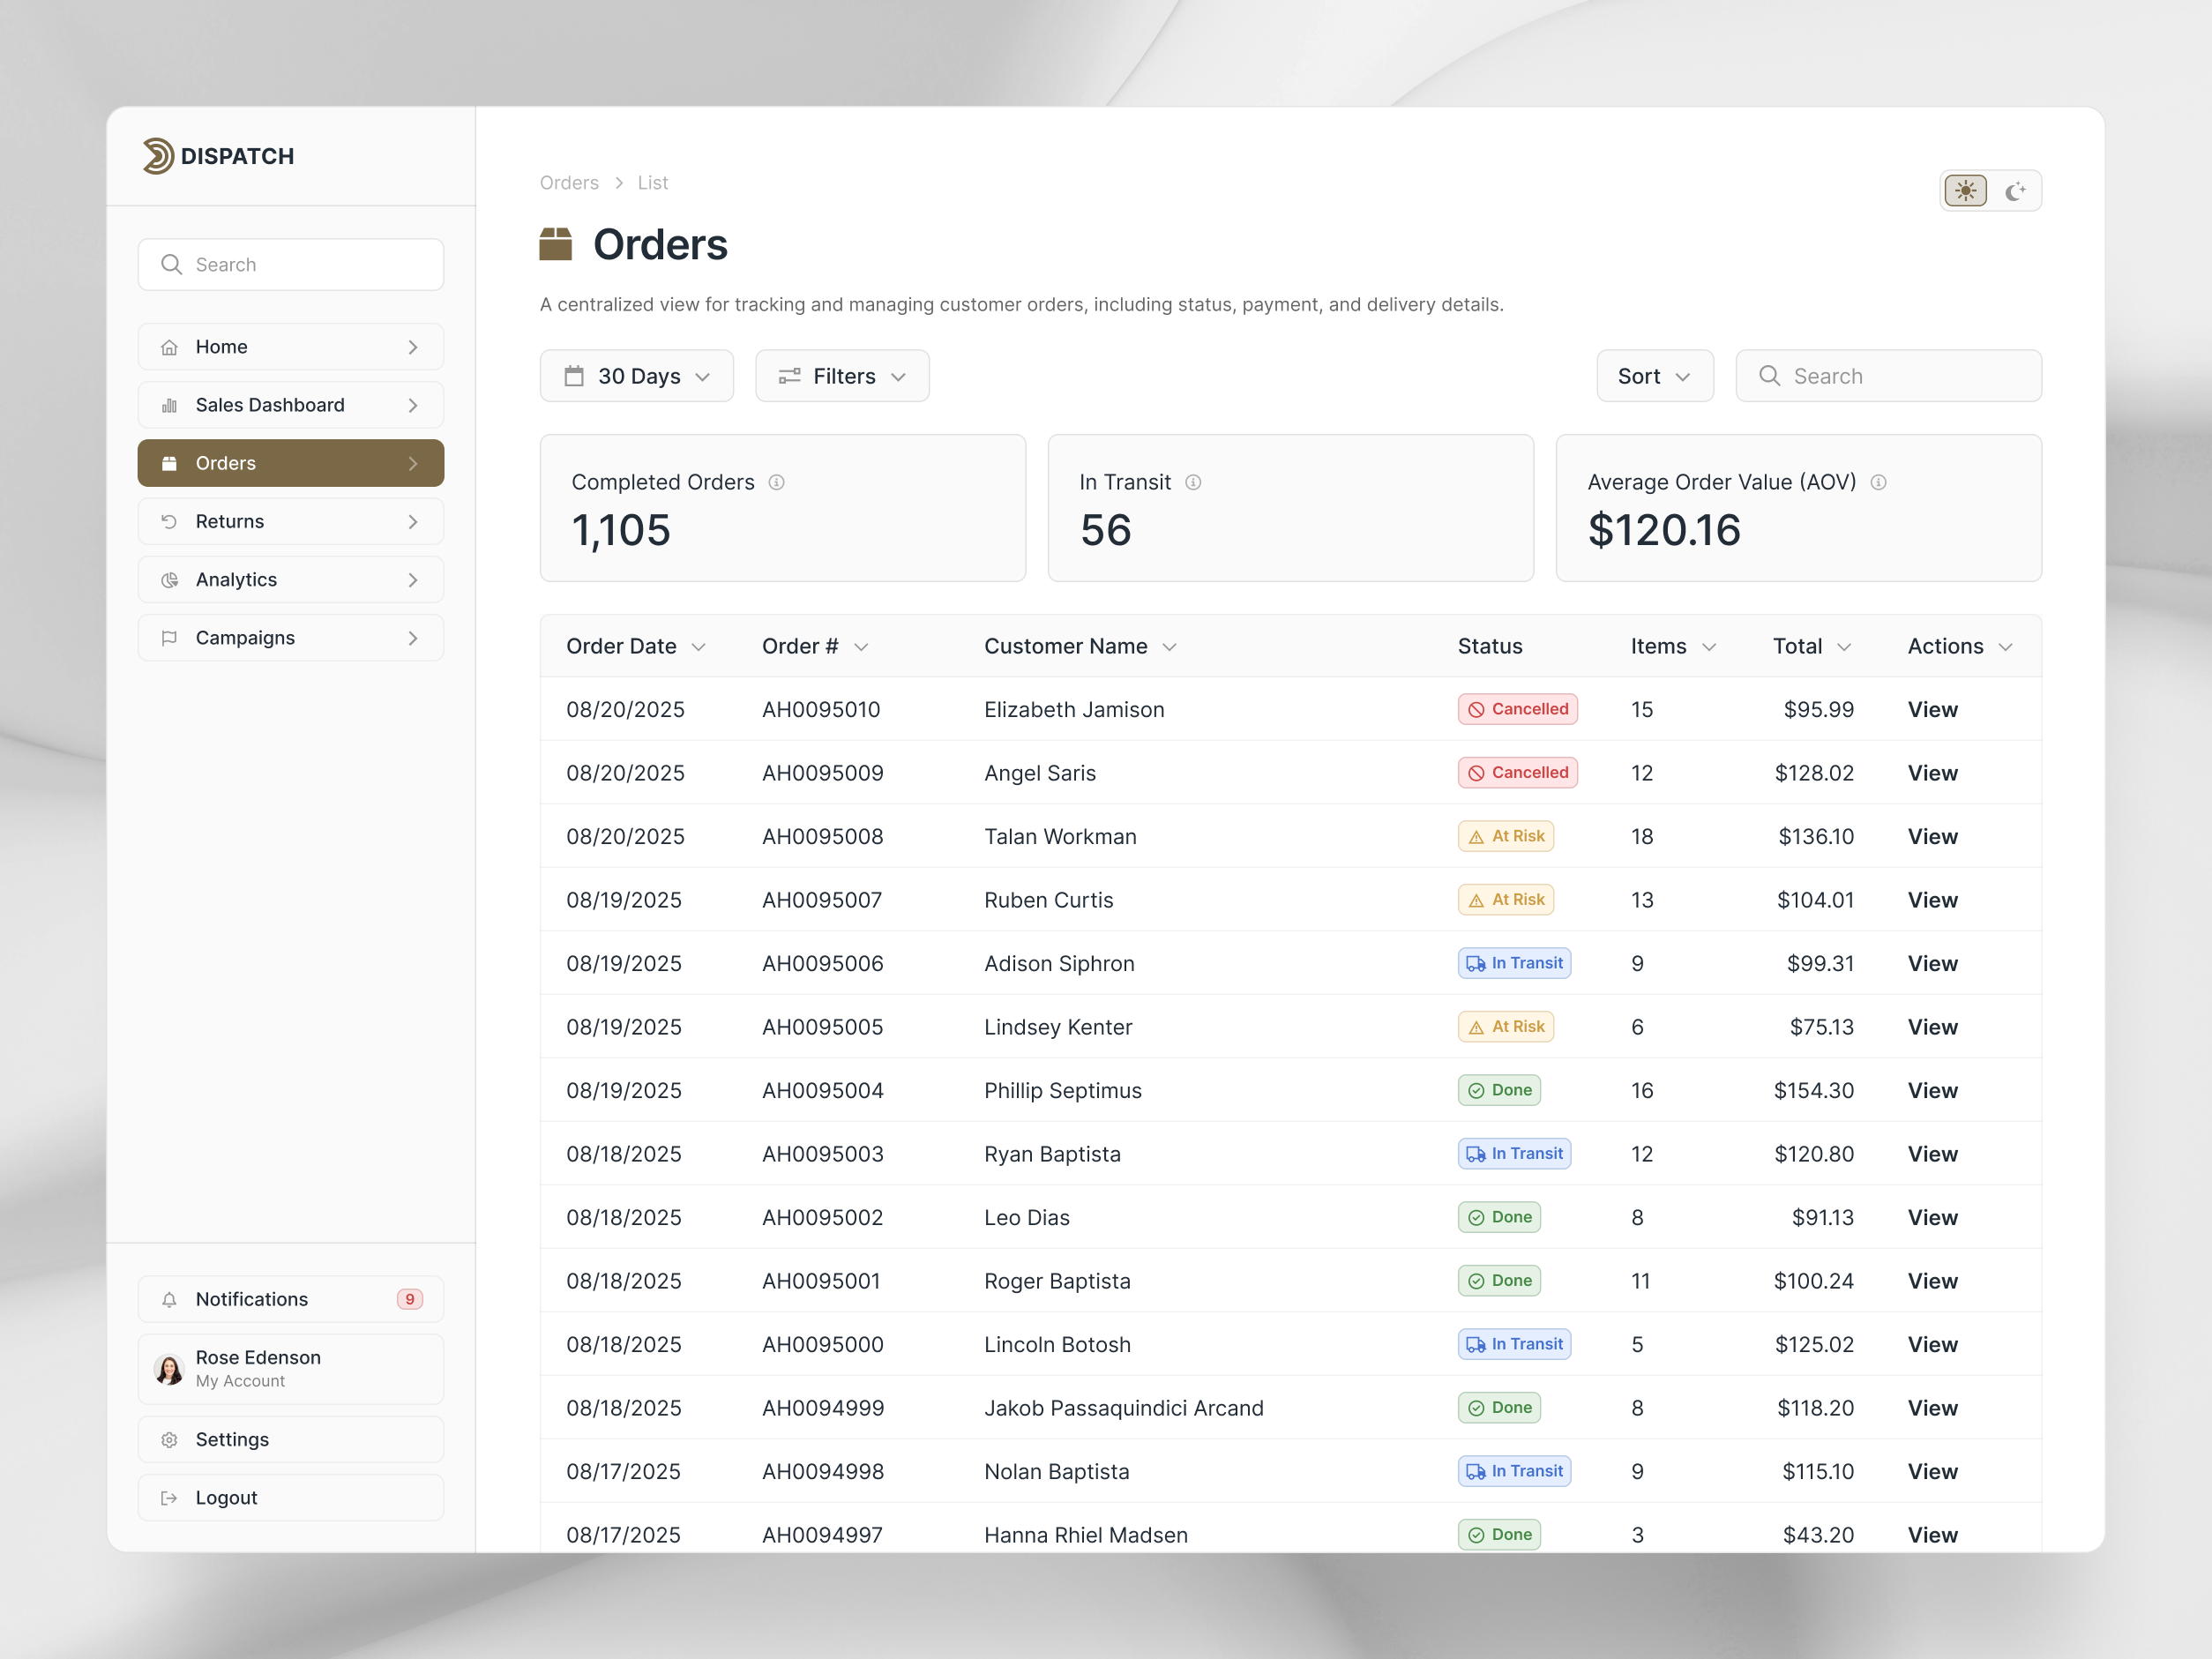
Task: View order AH0095010 for Elizabeth Jamison
Action: click(1931, 709)
